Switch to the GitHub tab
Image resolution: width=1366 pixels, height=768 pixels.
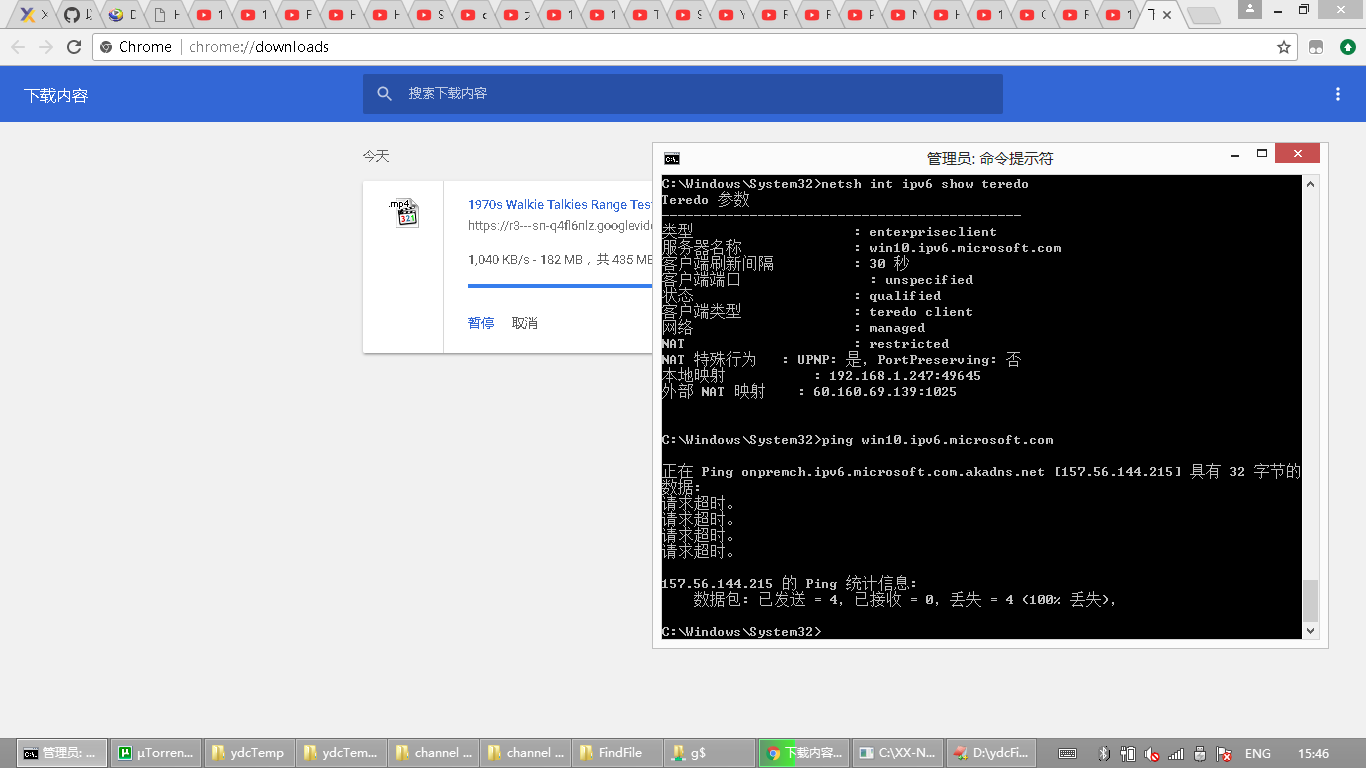point(73,15)
